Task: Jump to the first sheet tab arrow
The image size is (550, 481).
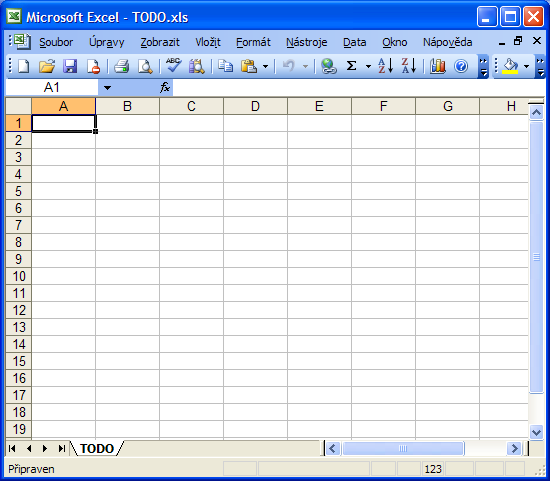Action: 12,448
